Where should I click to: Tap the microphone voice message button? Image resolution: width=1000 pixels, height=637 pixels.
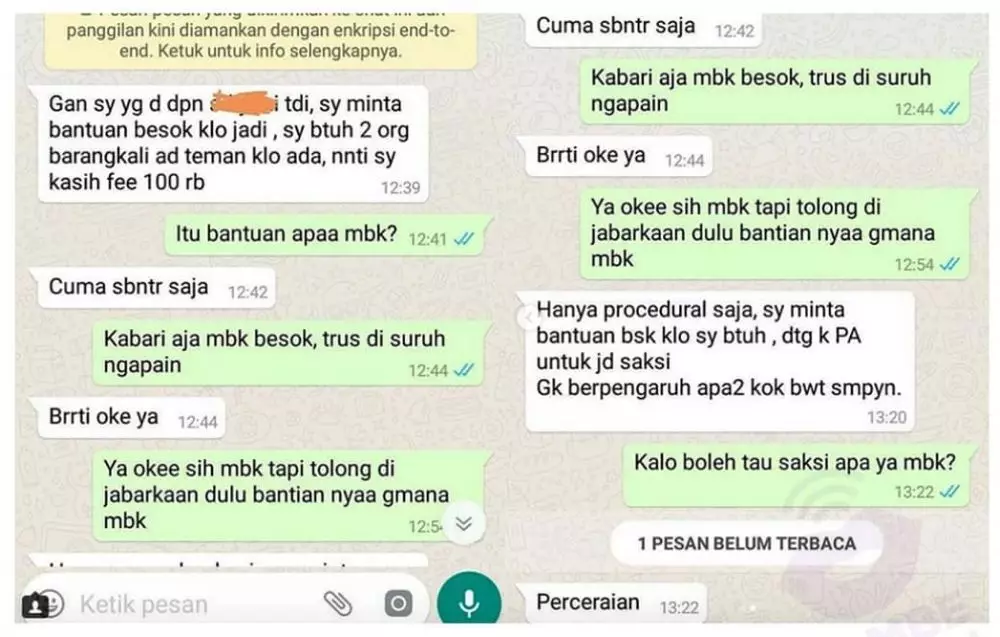469,601
